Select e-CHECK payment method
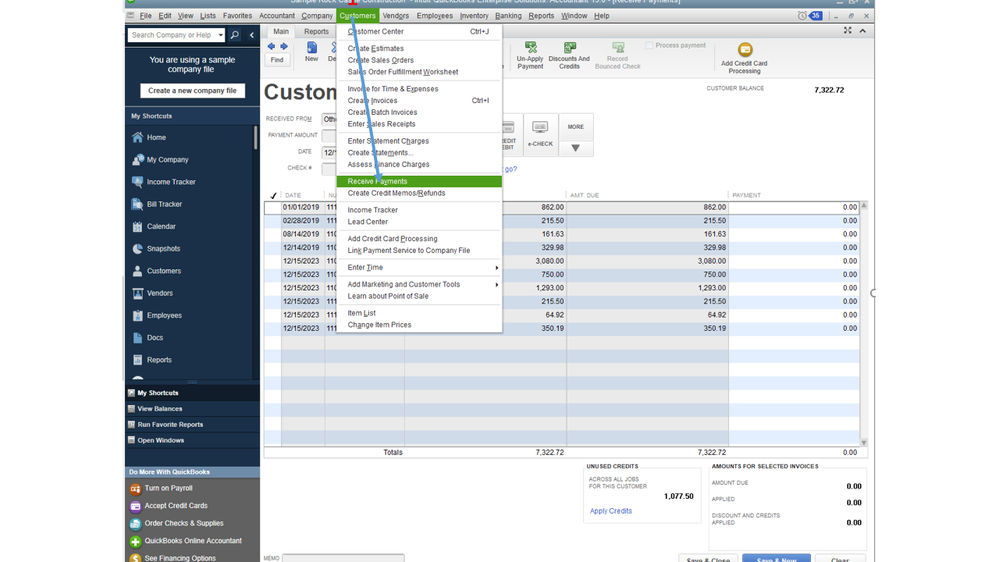Image resolution: width=999 pixels, height=562 pixels. coord(540,135)
